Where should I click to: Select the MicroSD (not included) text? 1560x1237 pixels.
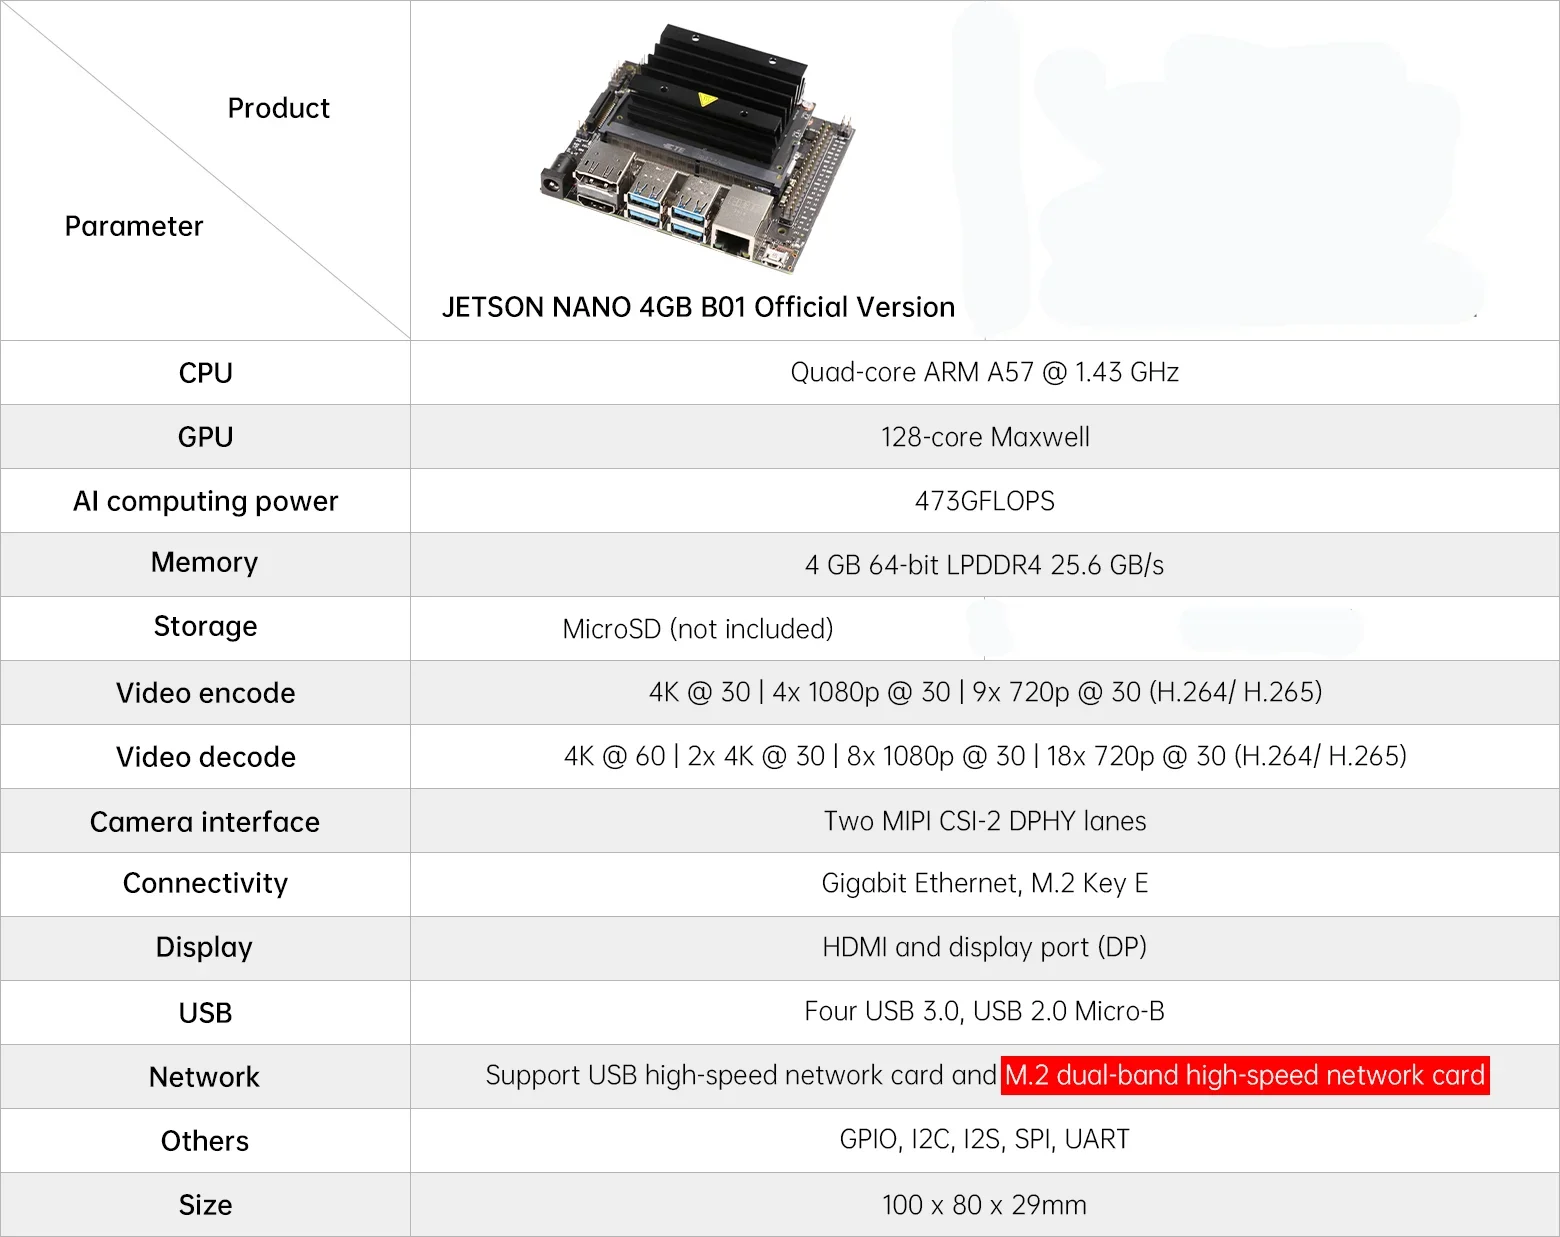pos(697,629)
